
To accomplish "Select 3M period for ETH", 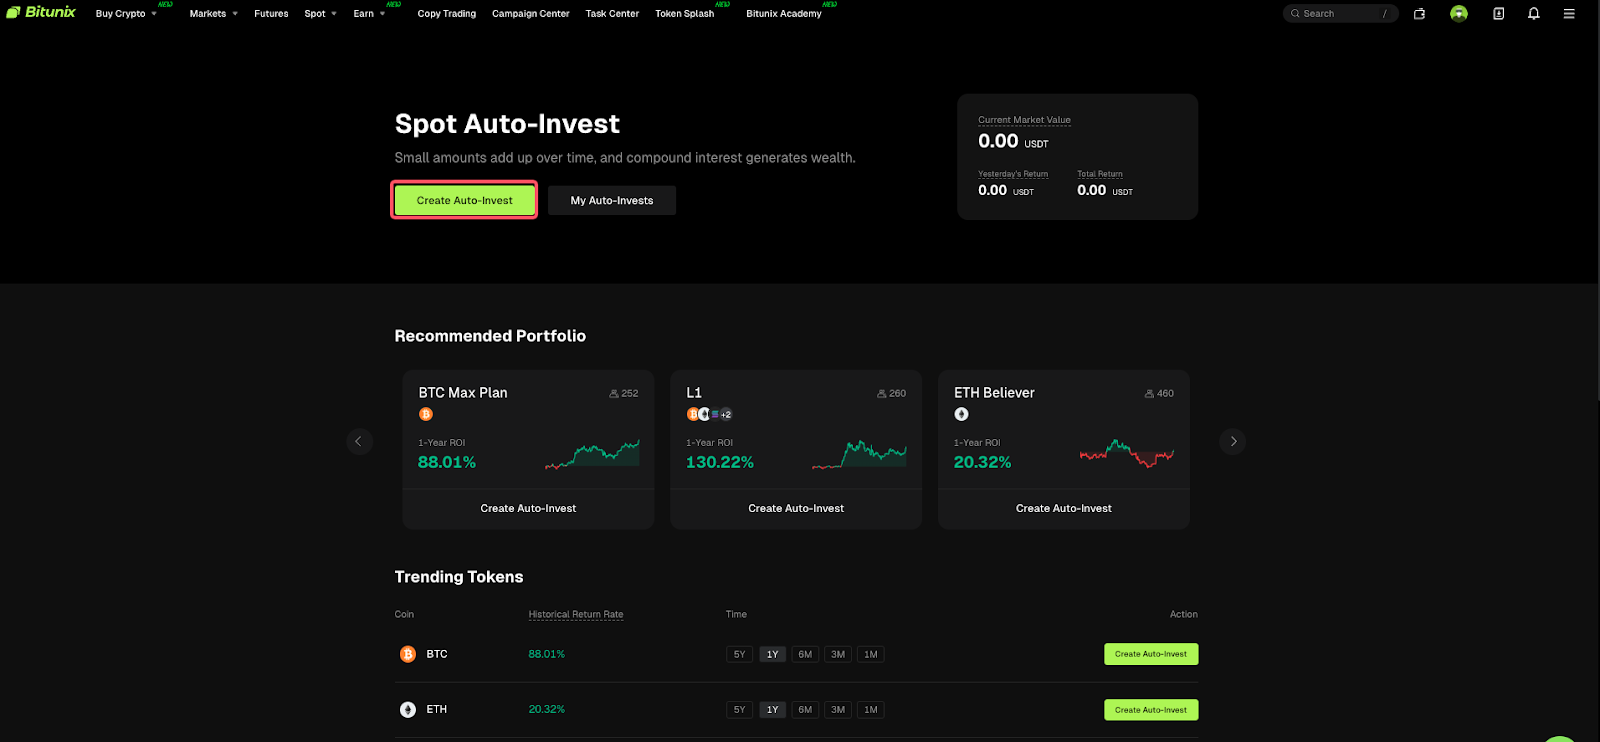I will point(838,710).
